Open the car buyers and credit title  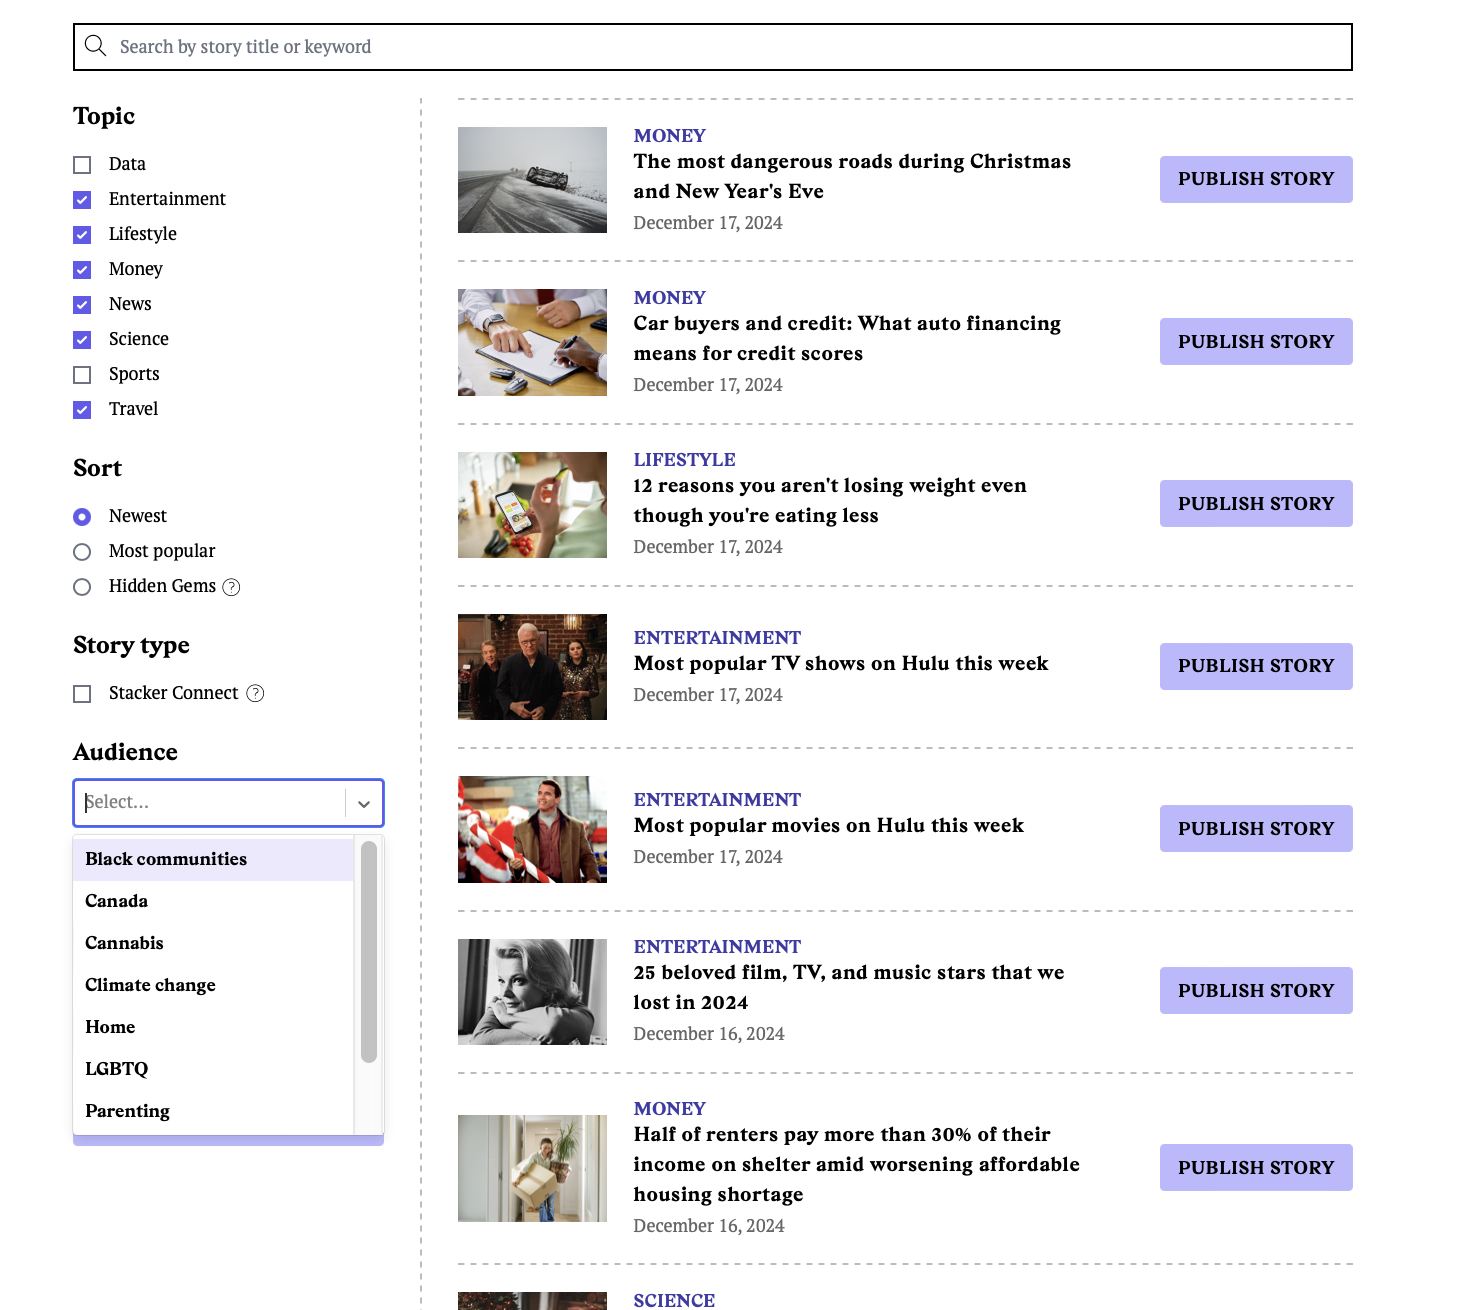[847, 338]
